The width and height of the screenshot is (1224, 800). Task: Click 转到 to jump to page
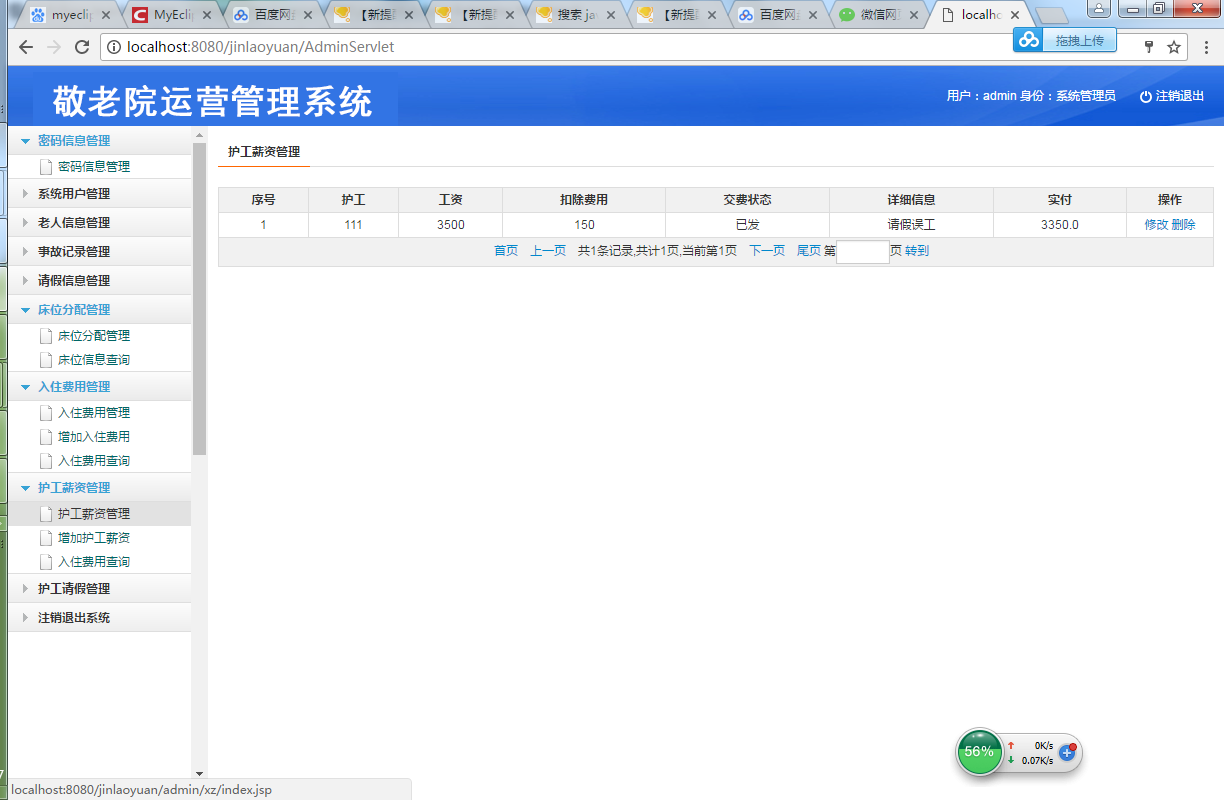point(917,251)
